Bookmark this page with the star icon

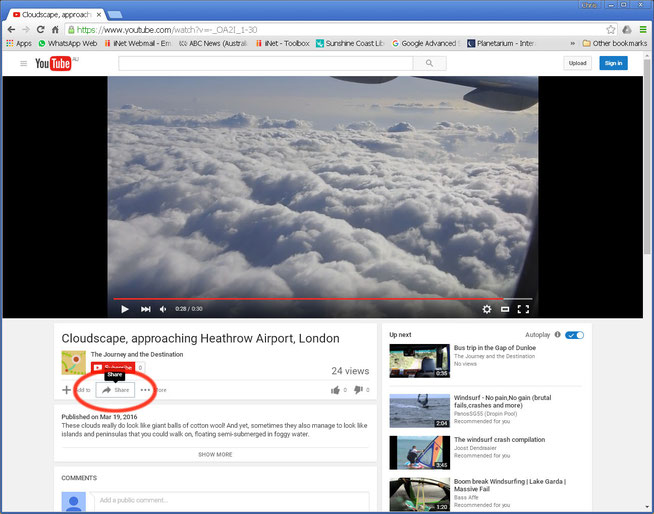pyautogui.click(x=611, y=30)
